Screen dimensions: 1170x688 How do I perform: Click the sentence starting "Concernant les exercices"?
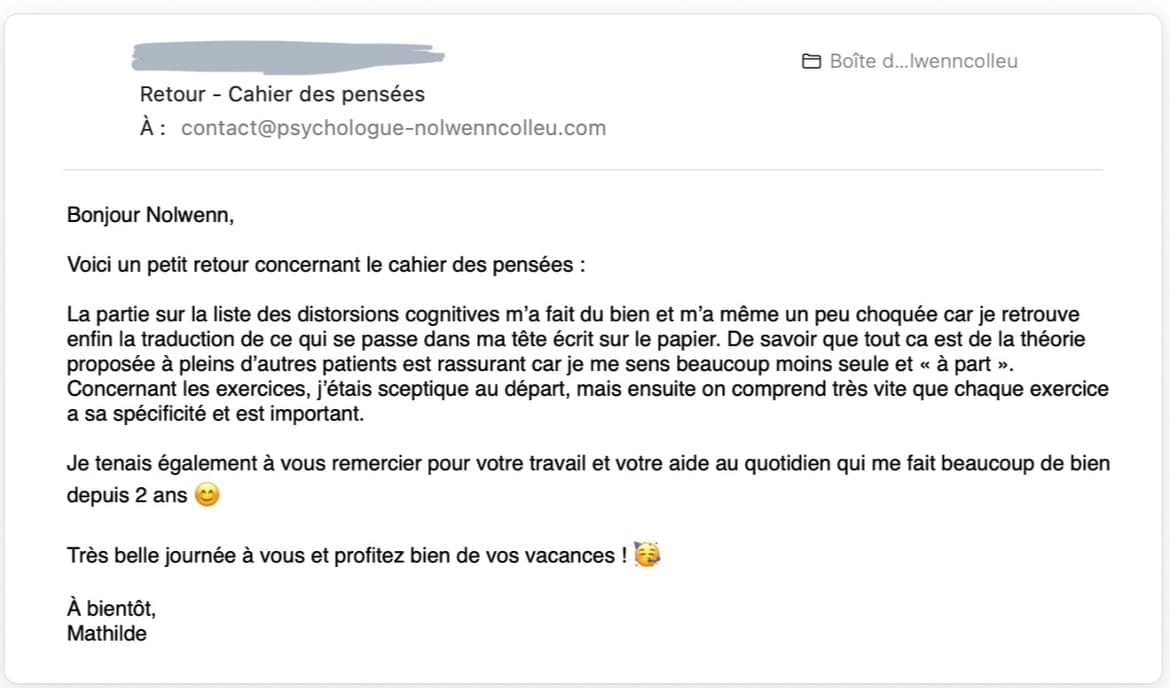click(x=400, y=388)
